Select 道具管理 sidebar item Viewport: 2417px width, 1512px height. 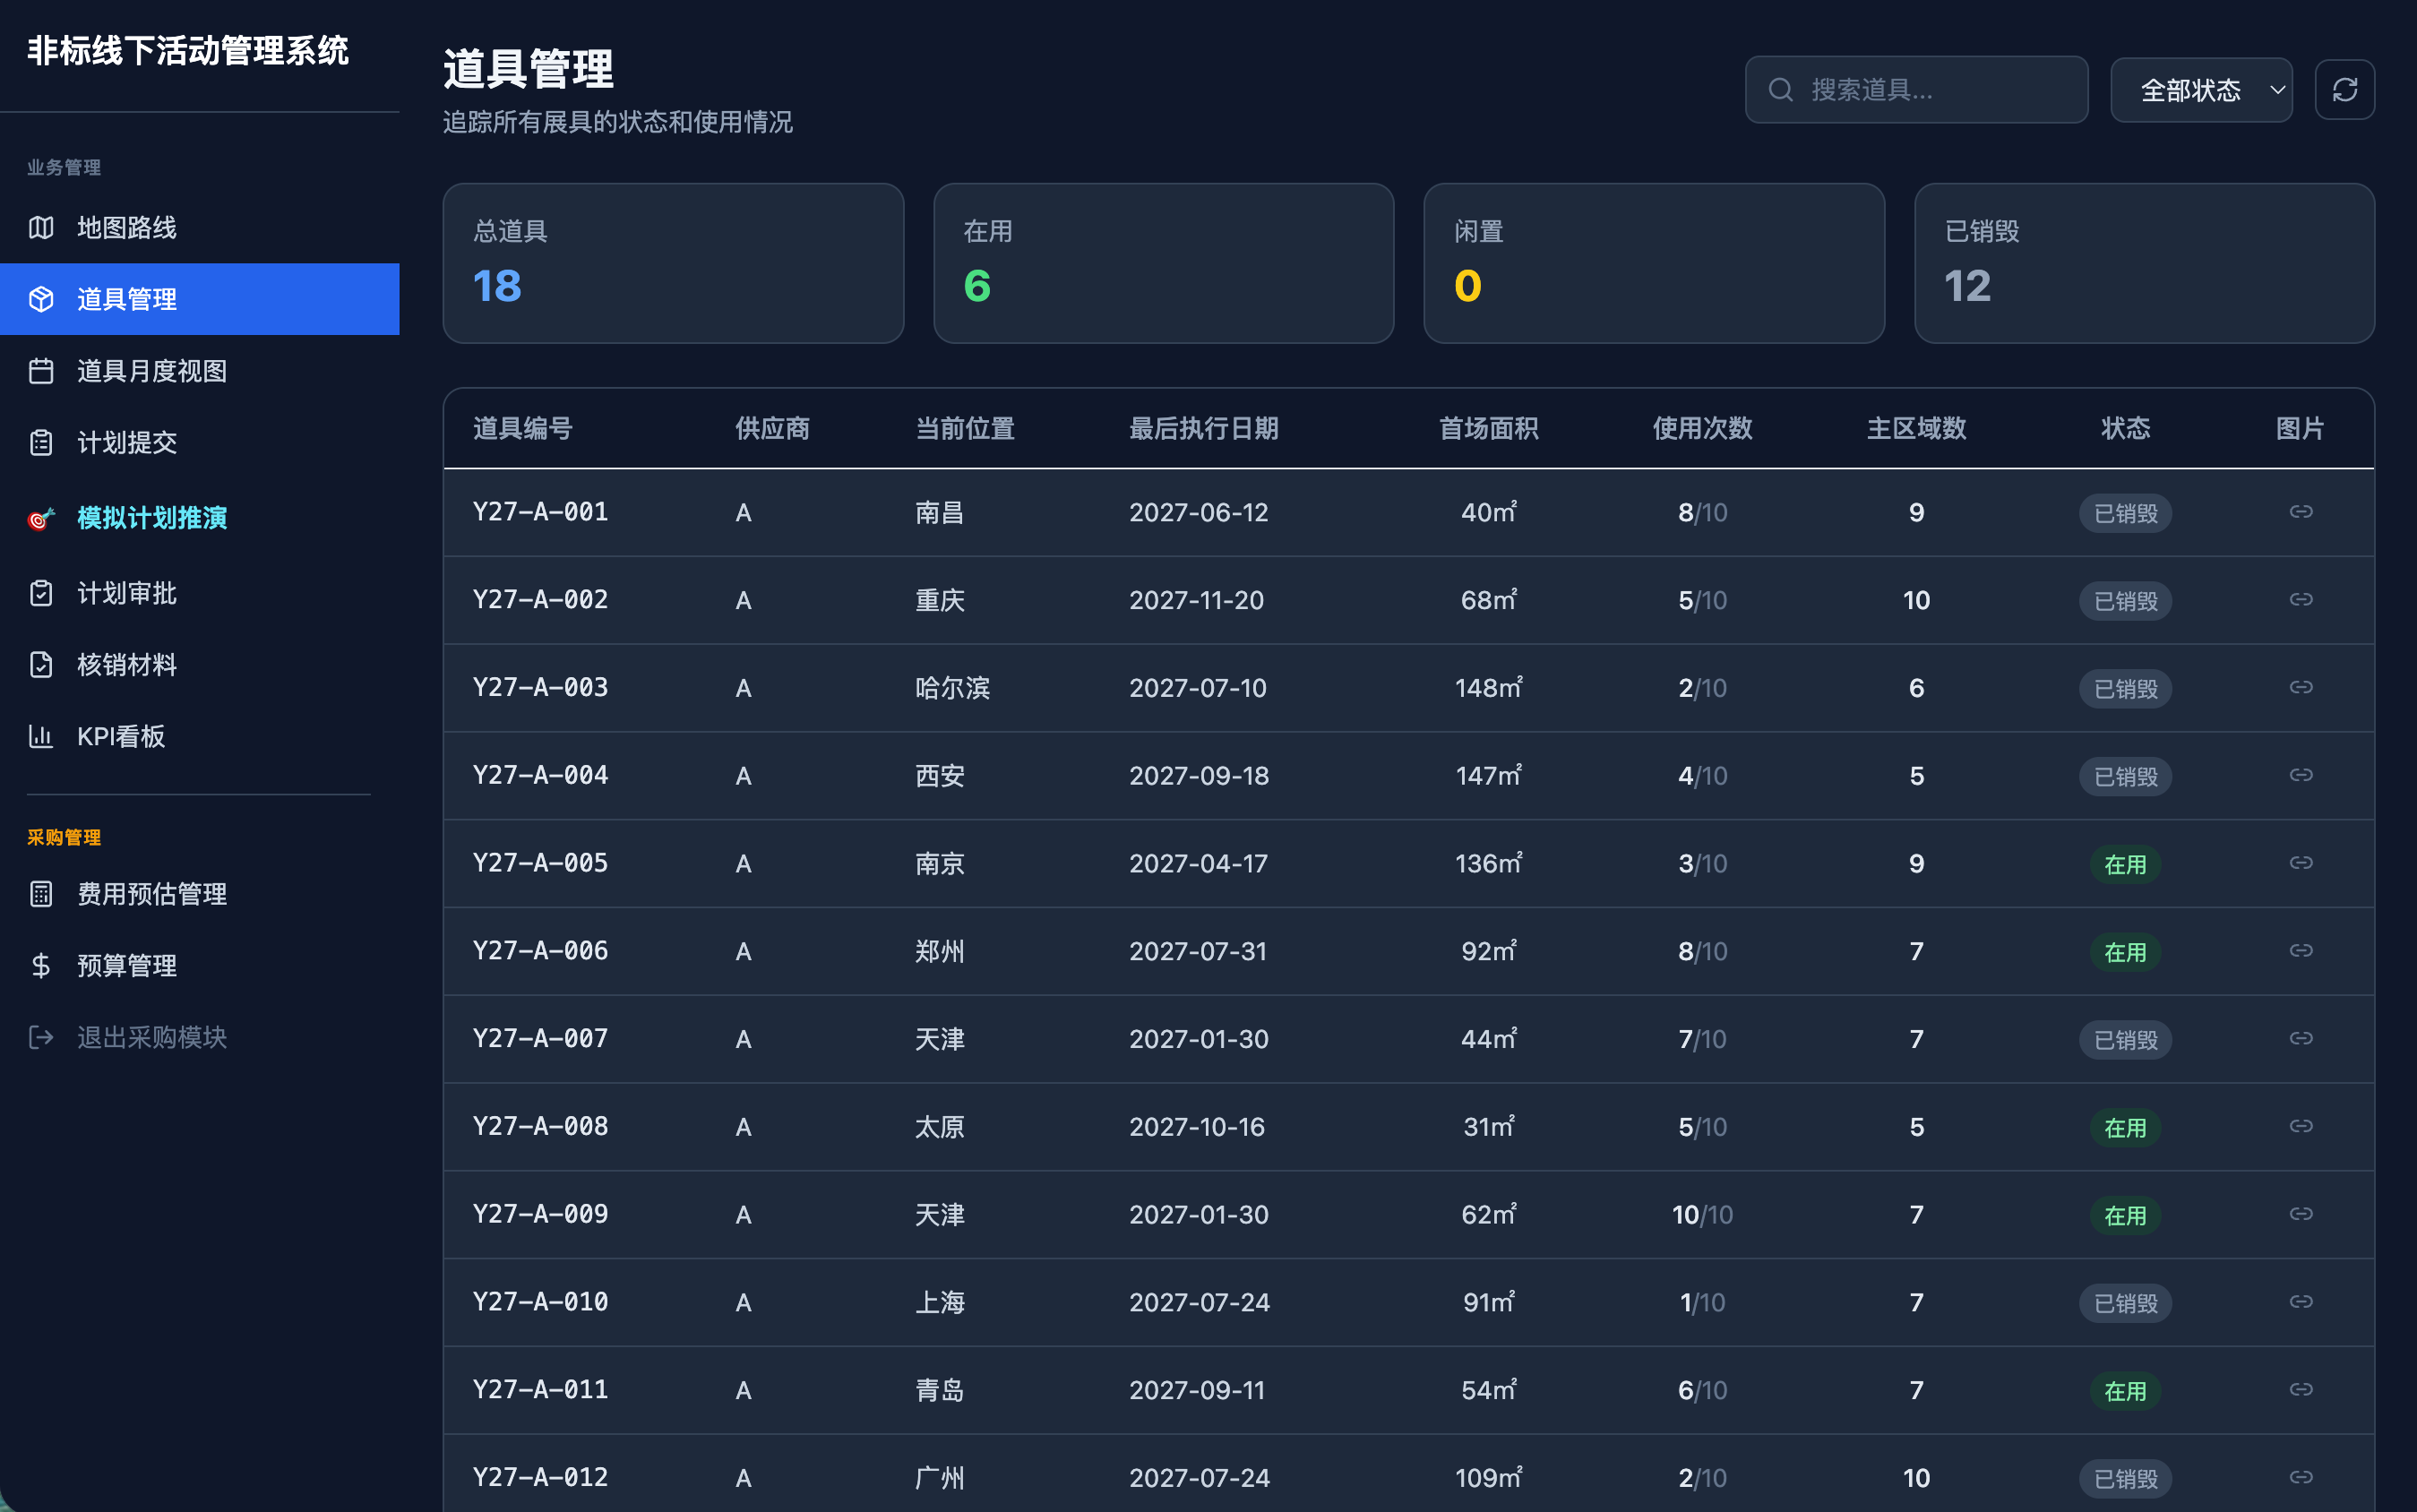pyautogui.click(x=200, y=299)
